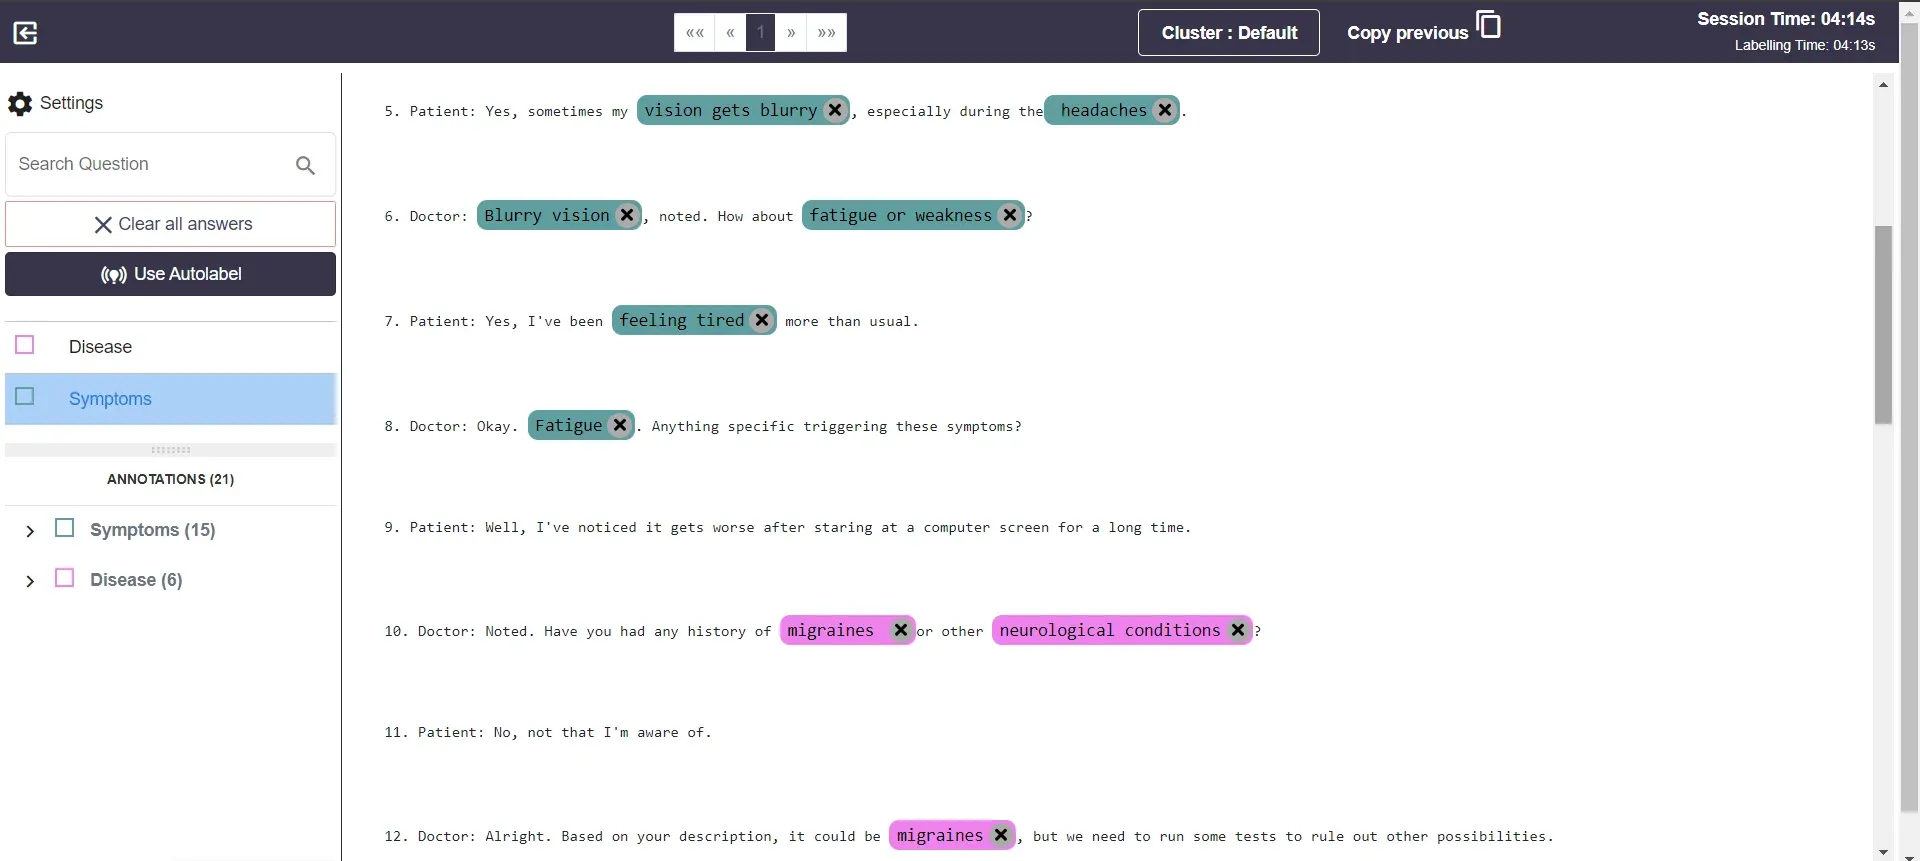Click the exit icon in top-left corner
Screen dimensions: 1920x861
[x=25, y=33]
